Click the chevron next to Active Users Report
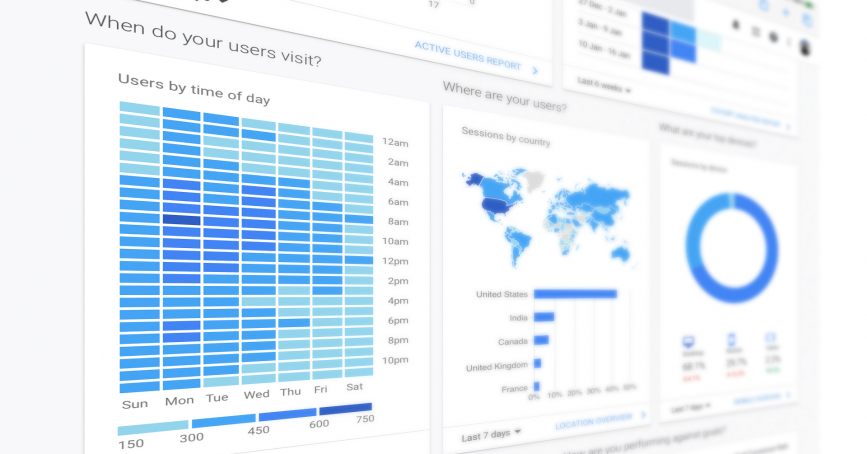 click(x=535, y=70)
